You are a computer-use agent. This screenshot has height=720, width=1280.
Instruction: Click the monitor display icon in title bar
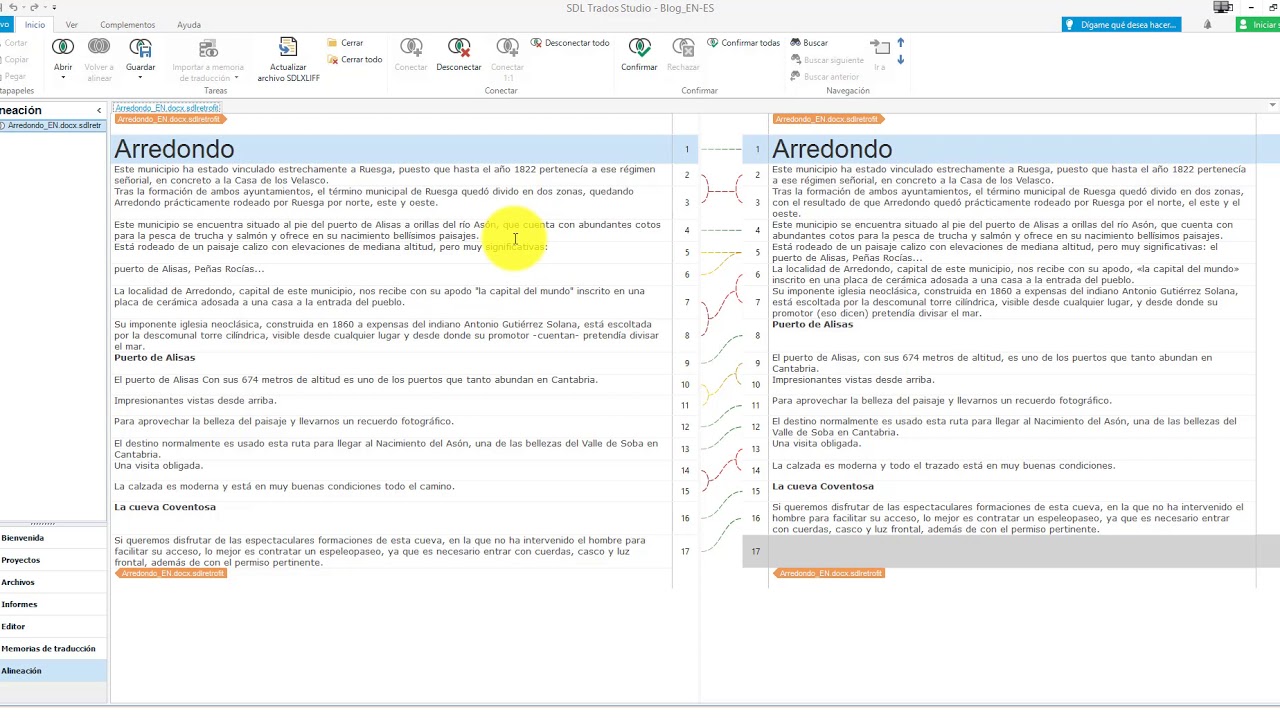(x=1222, y=7)
